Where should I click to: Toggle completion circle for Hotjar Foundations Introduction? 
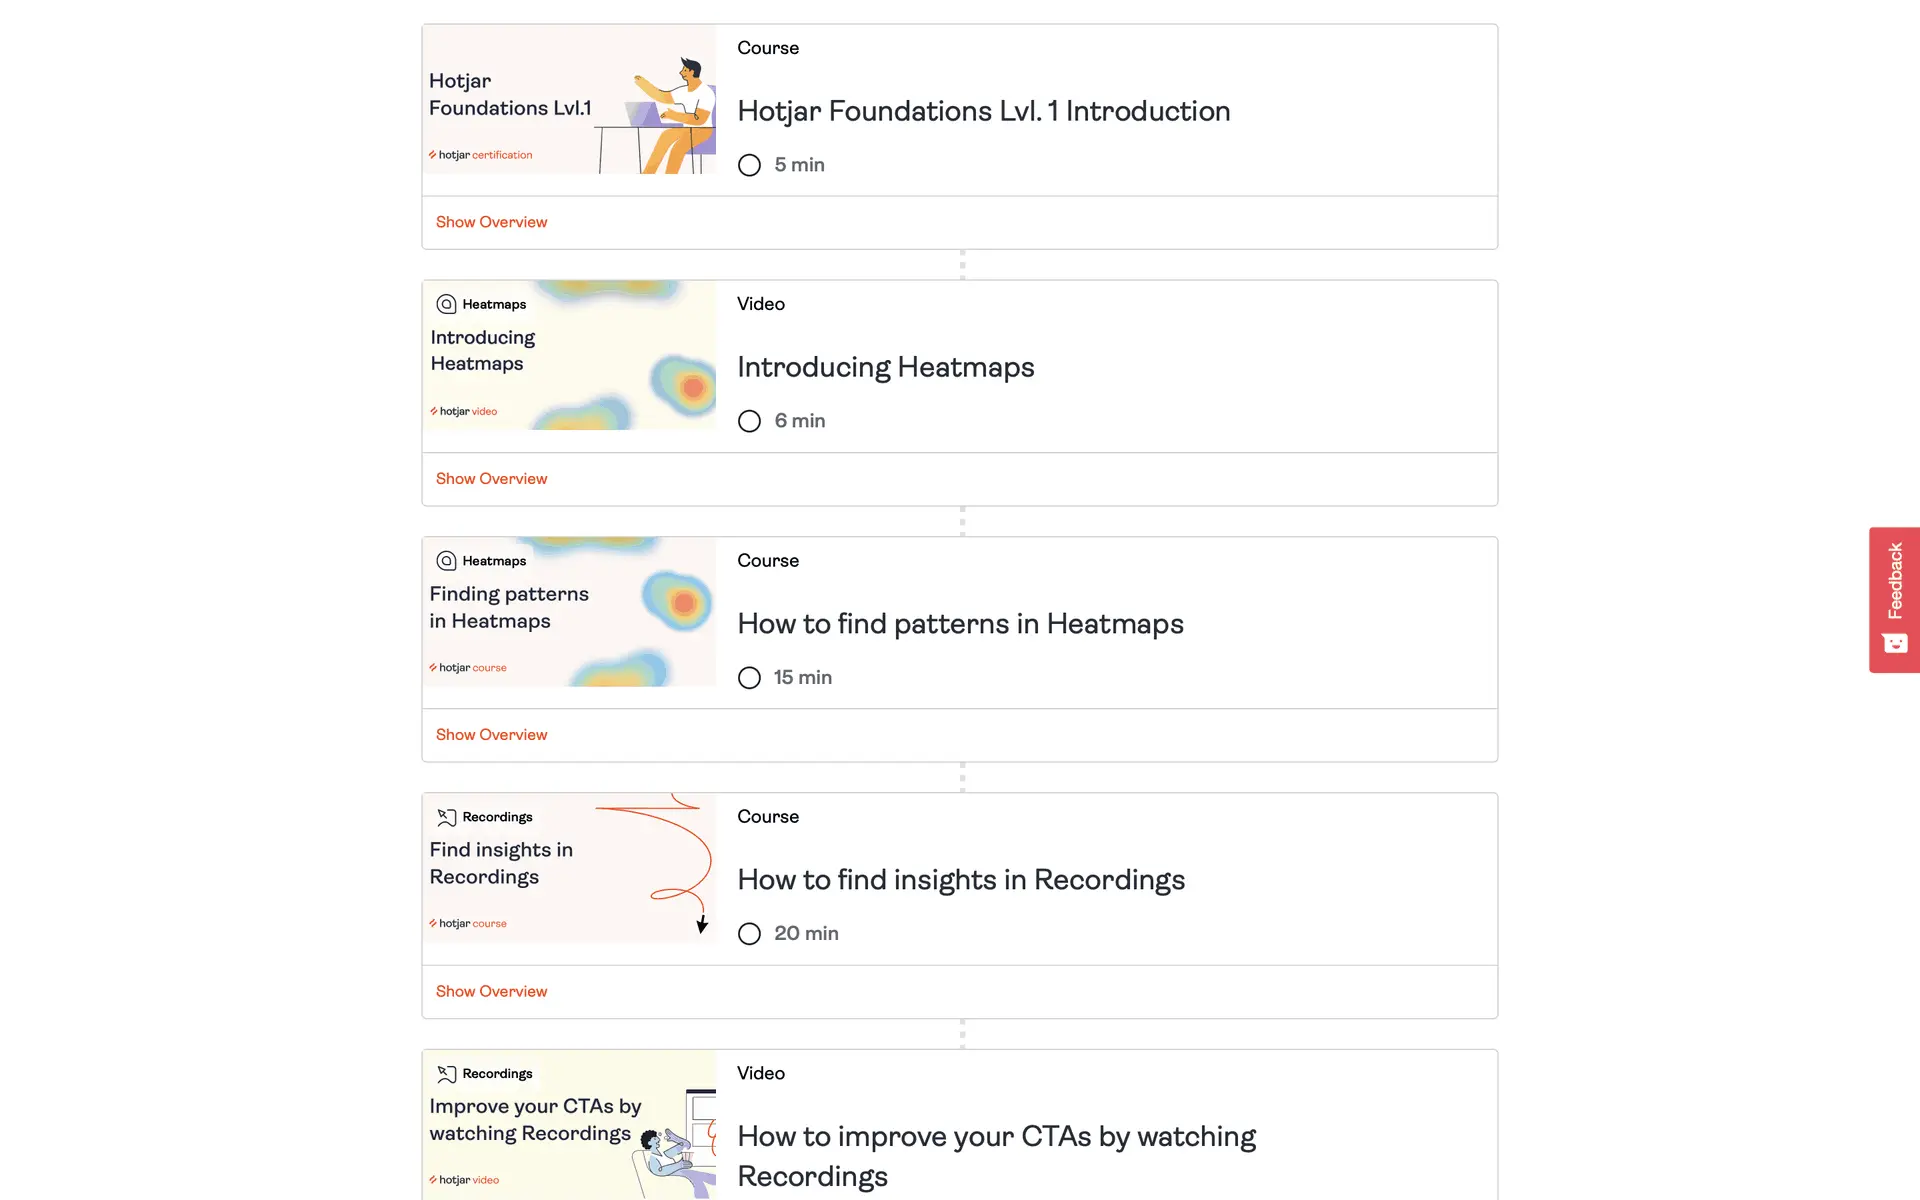pyautogui.click(x=749, y=165)
